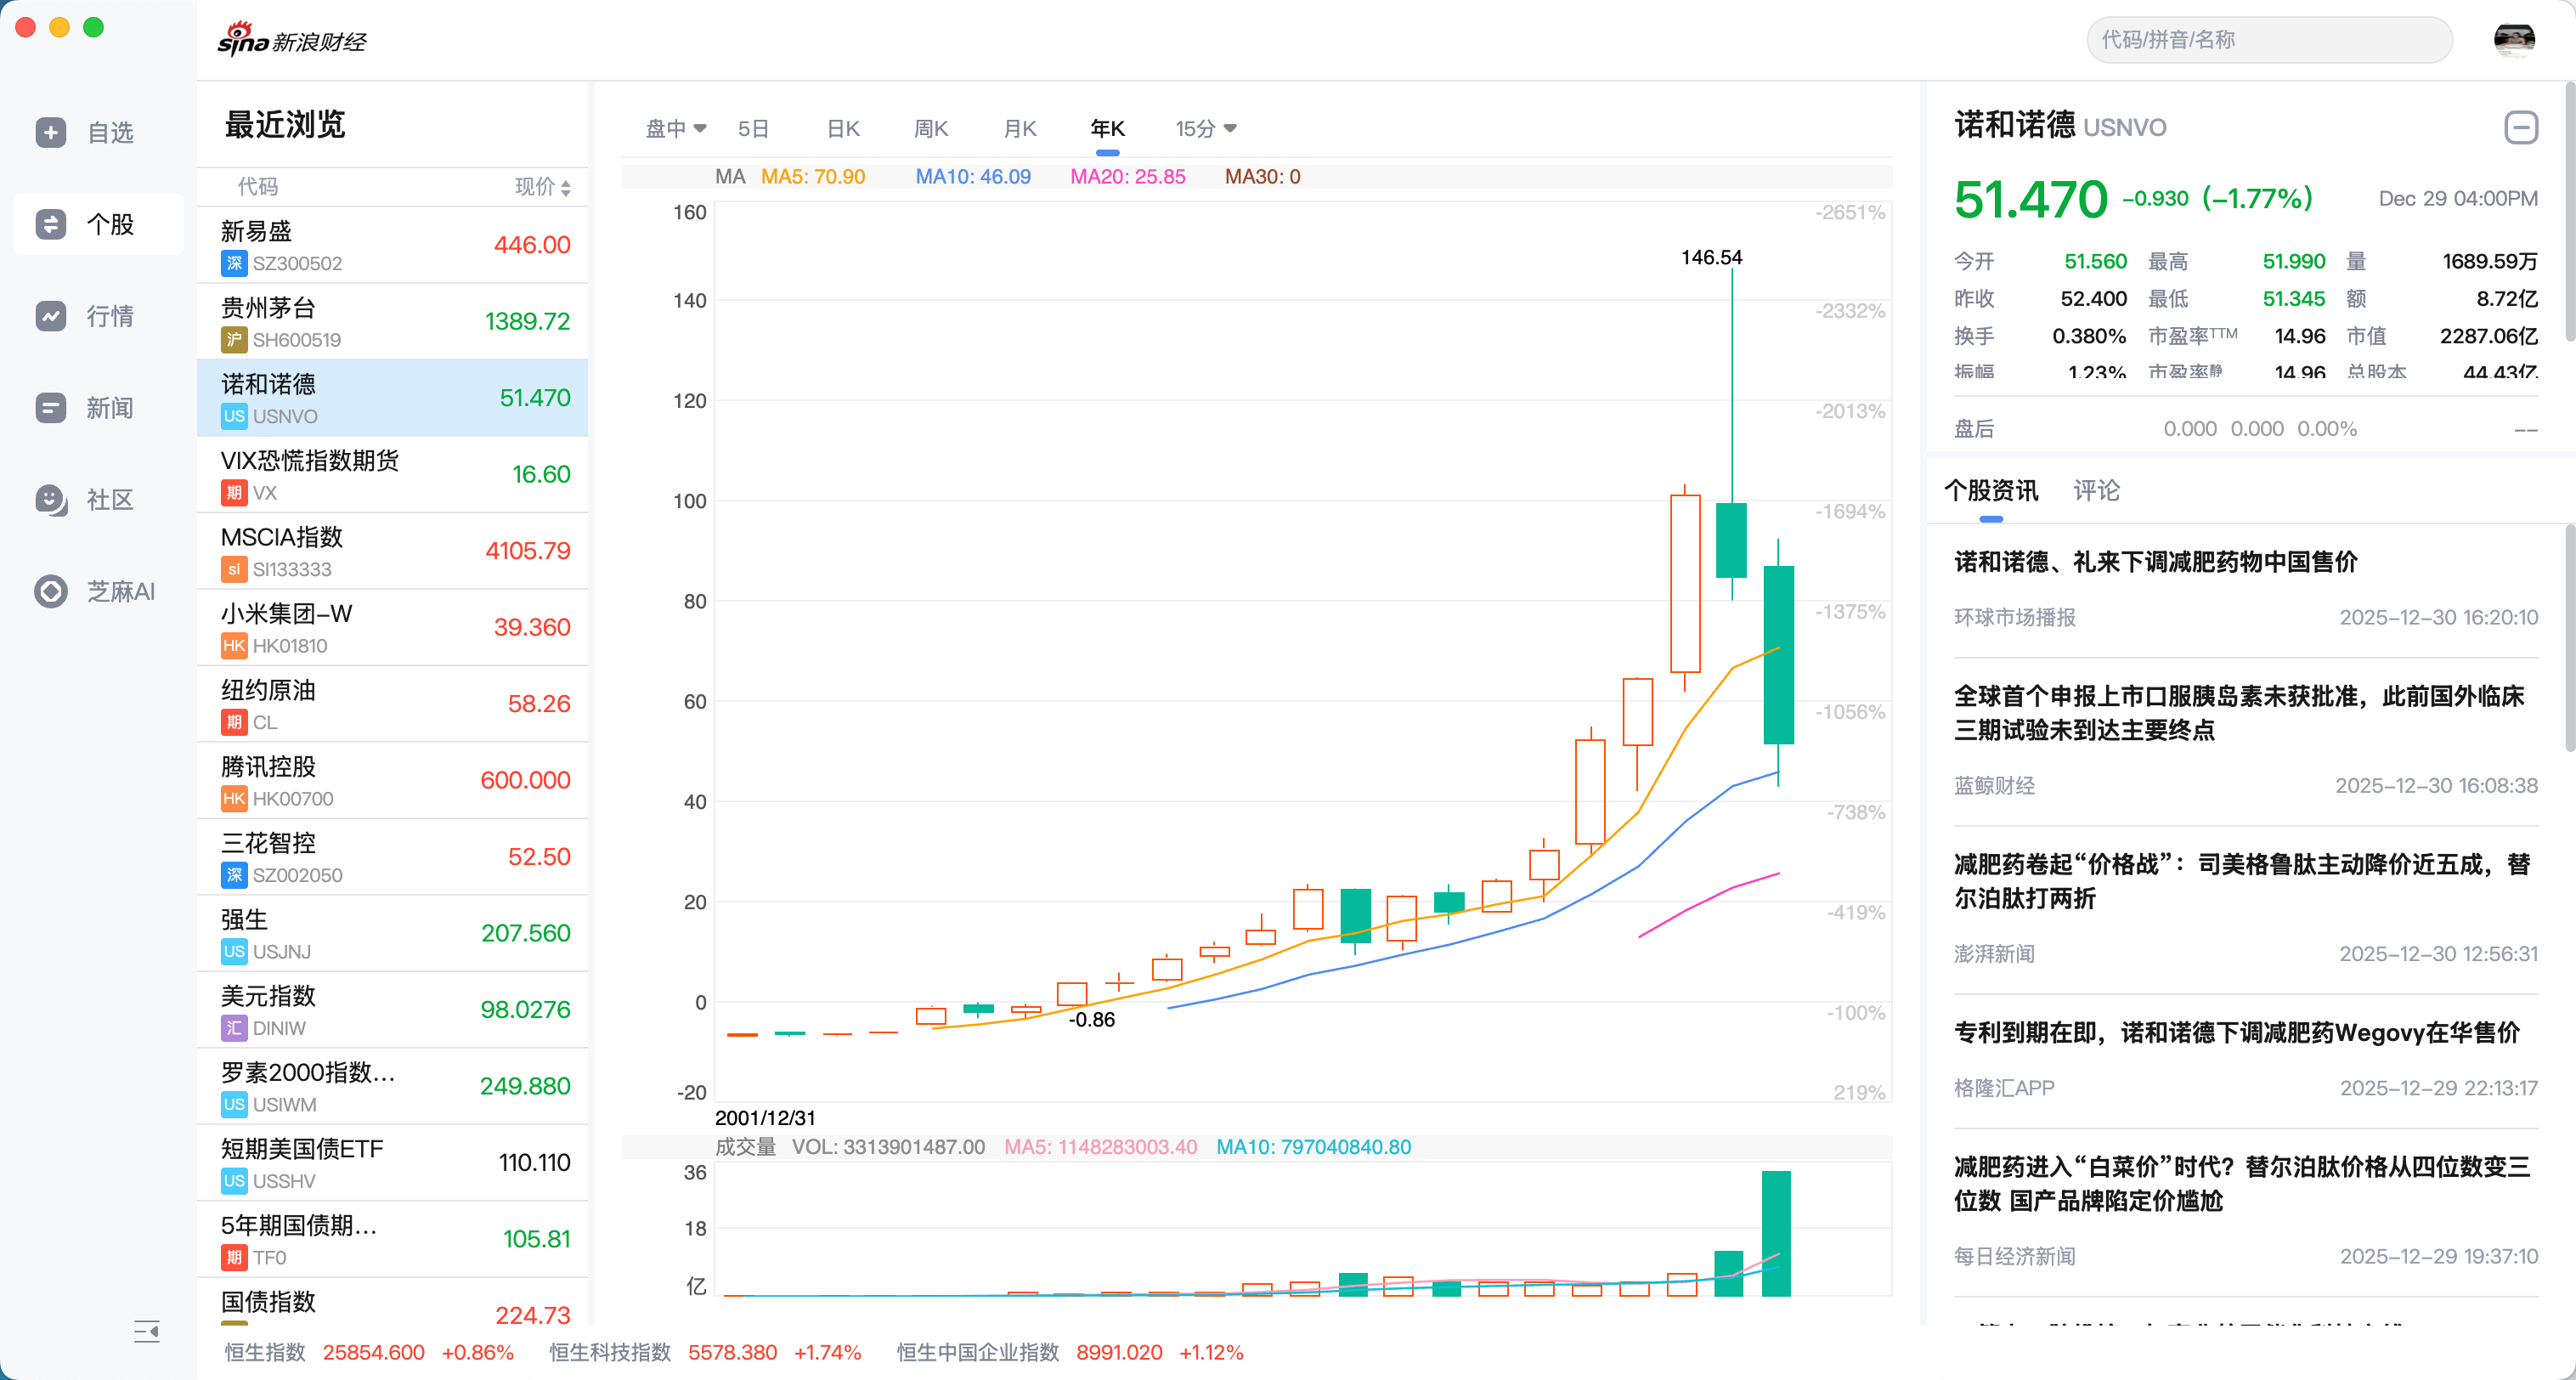This screenshot has height=1380, width=2576.
Task: Open the 芝麻AI assistant icon
Action: point(50,591)
